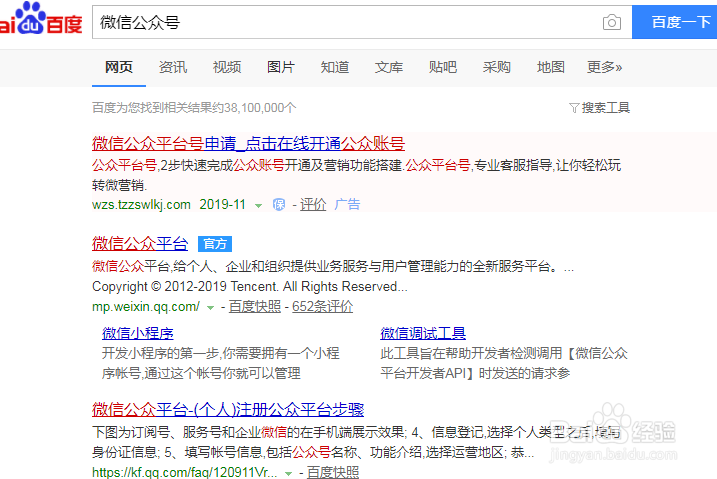Expand dropdown arrow next to kf.qq.com URL
Viewport: 717px width, 479px height.
pyautogui.click(x=289, y=474)
